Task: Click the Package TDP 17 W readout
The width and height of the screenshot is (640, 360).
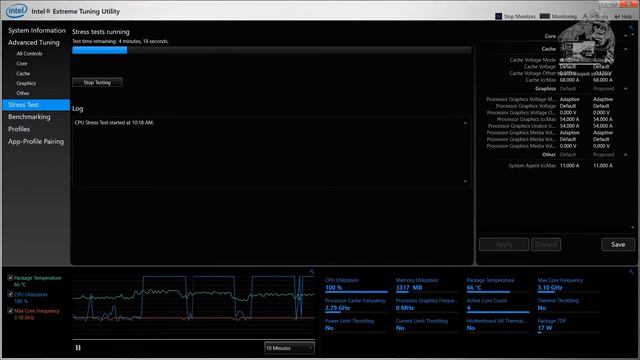Action: click(569, 325)
